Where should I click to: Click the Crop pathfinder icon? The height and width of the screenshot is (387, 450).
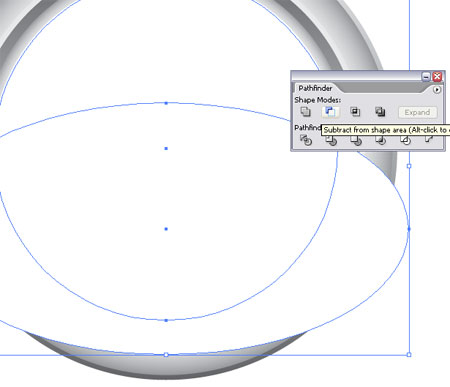click(381, 140)
